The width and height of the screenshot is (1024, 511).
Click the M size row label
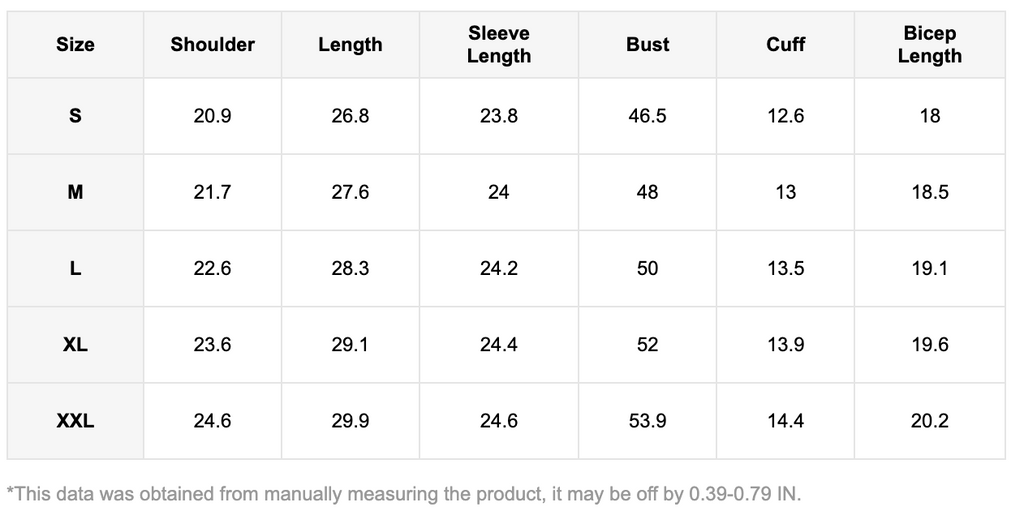[x=75, y=192]
